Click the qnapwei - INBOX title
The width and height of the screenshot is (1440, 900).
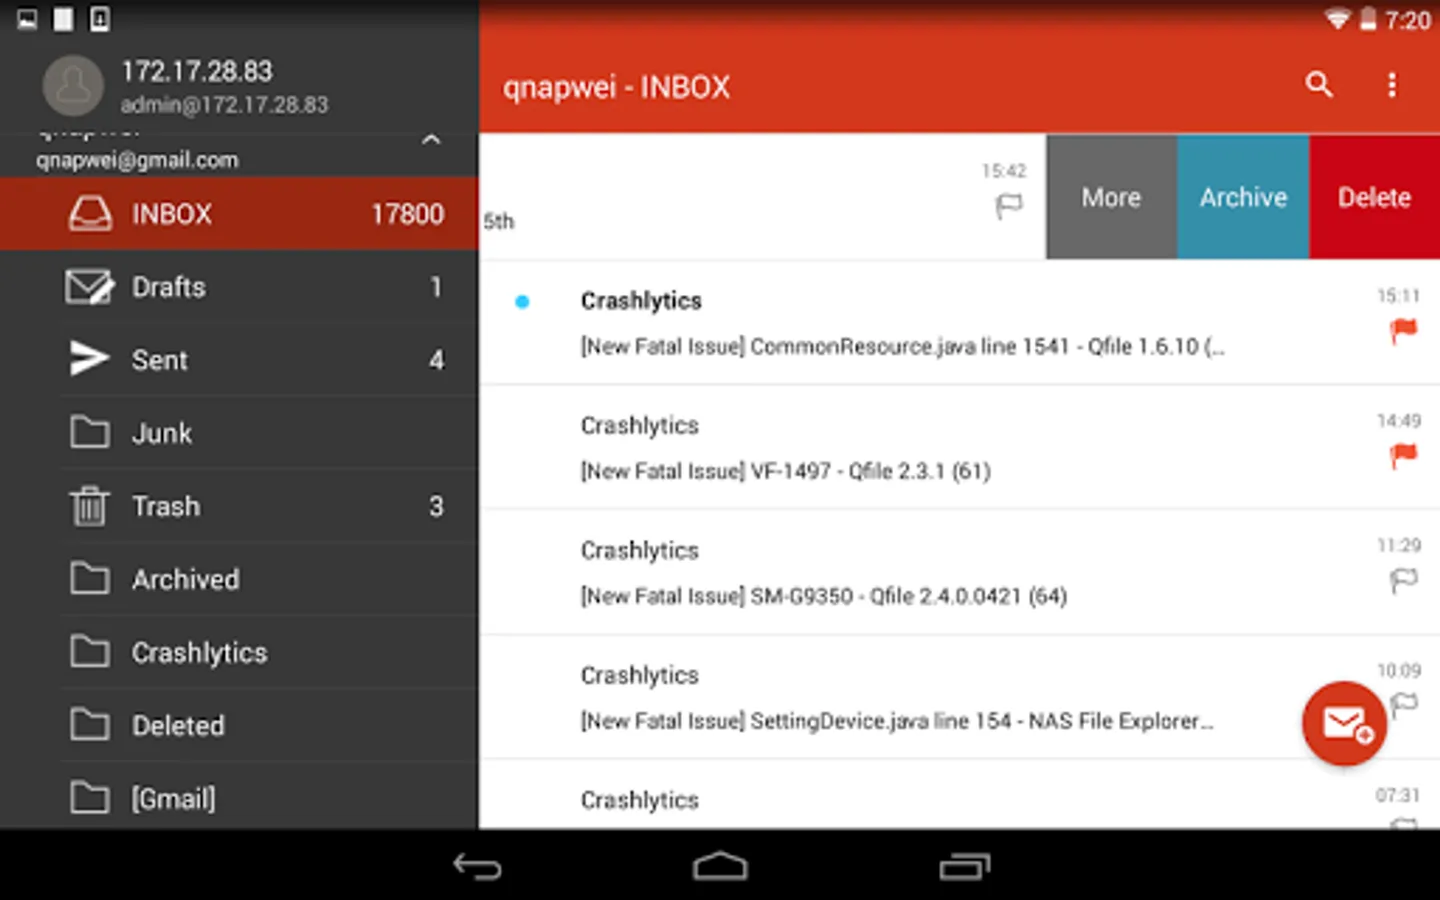(x=616, y=87)
